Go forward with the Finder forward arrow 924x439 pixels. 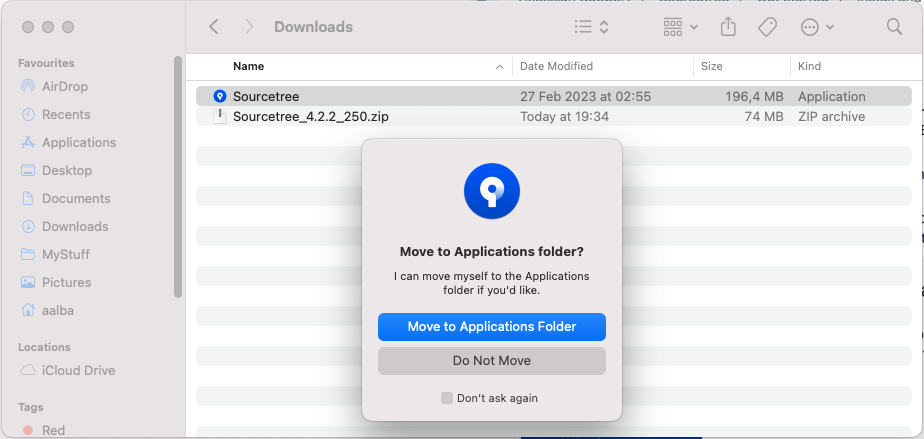(249, 27)
